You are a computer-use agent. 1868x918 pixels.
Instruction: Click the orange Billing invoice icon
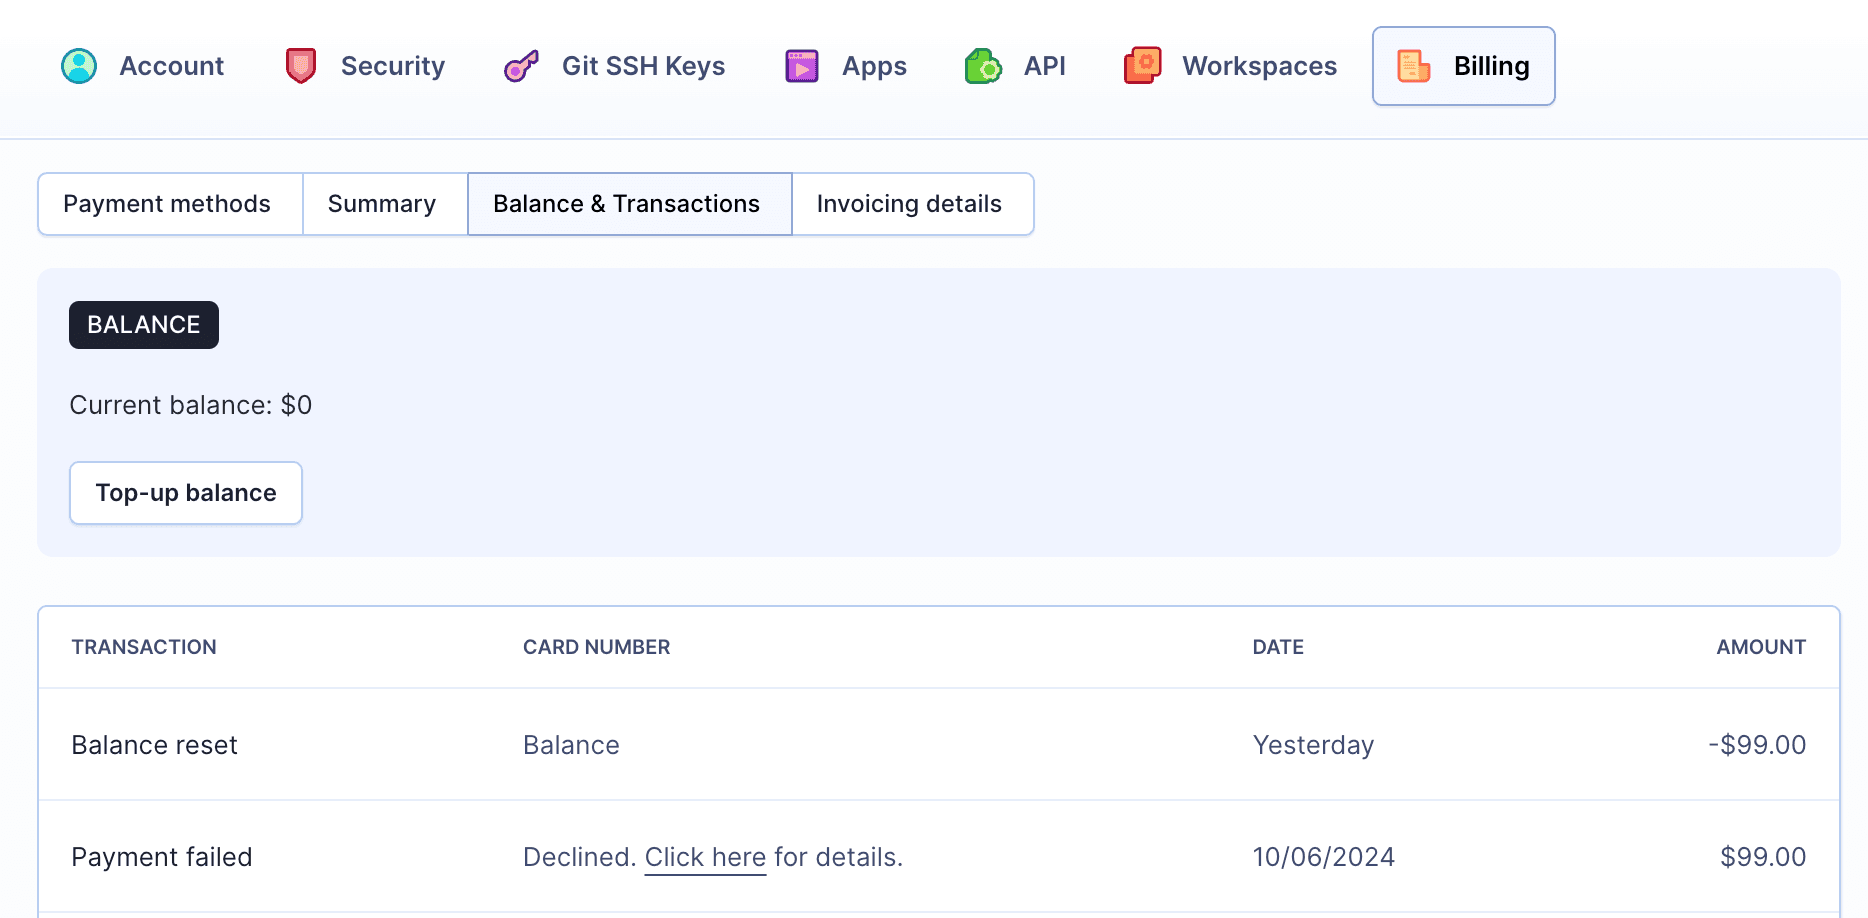pos(1413,66)
